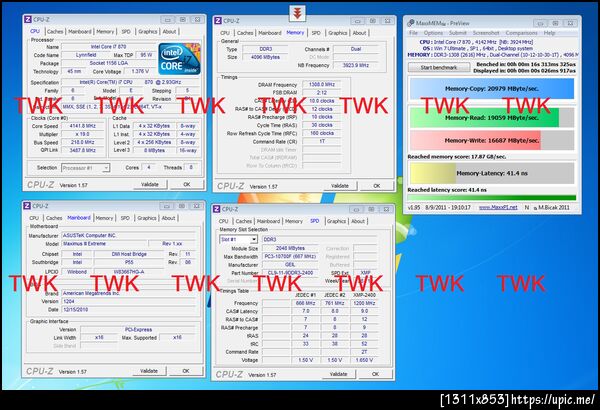This screenshot has width=600, height=410.
Task: Click Validate in the Mainboard-tab window
Action: (x=149, y=371)
